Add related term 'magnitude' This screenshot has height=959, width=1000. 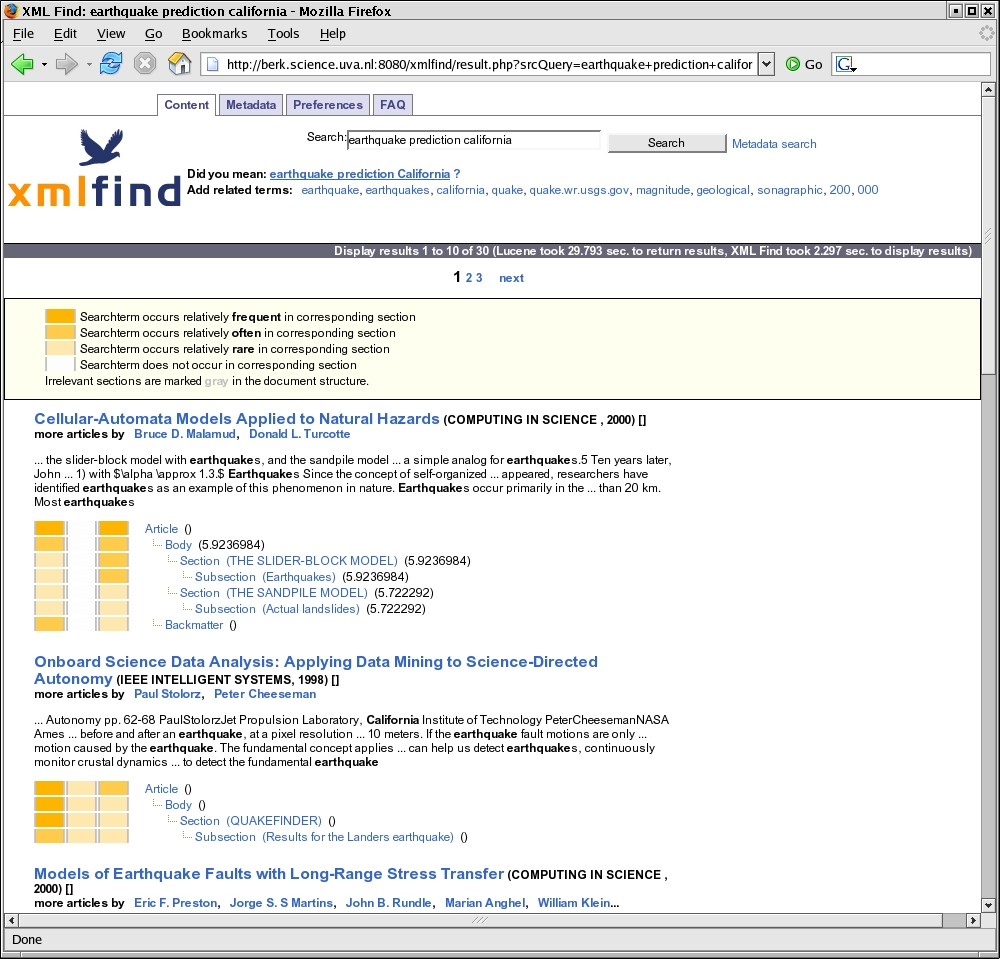pyautogui.click(x=663, y=189)
